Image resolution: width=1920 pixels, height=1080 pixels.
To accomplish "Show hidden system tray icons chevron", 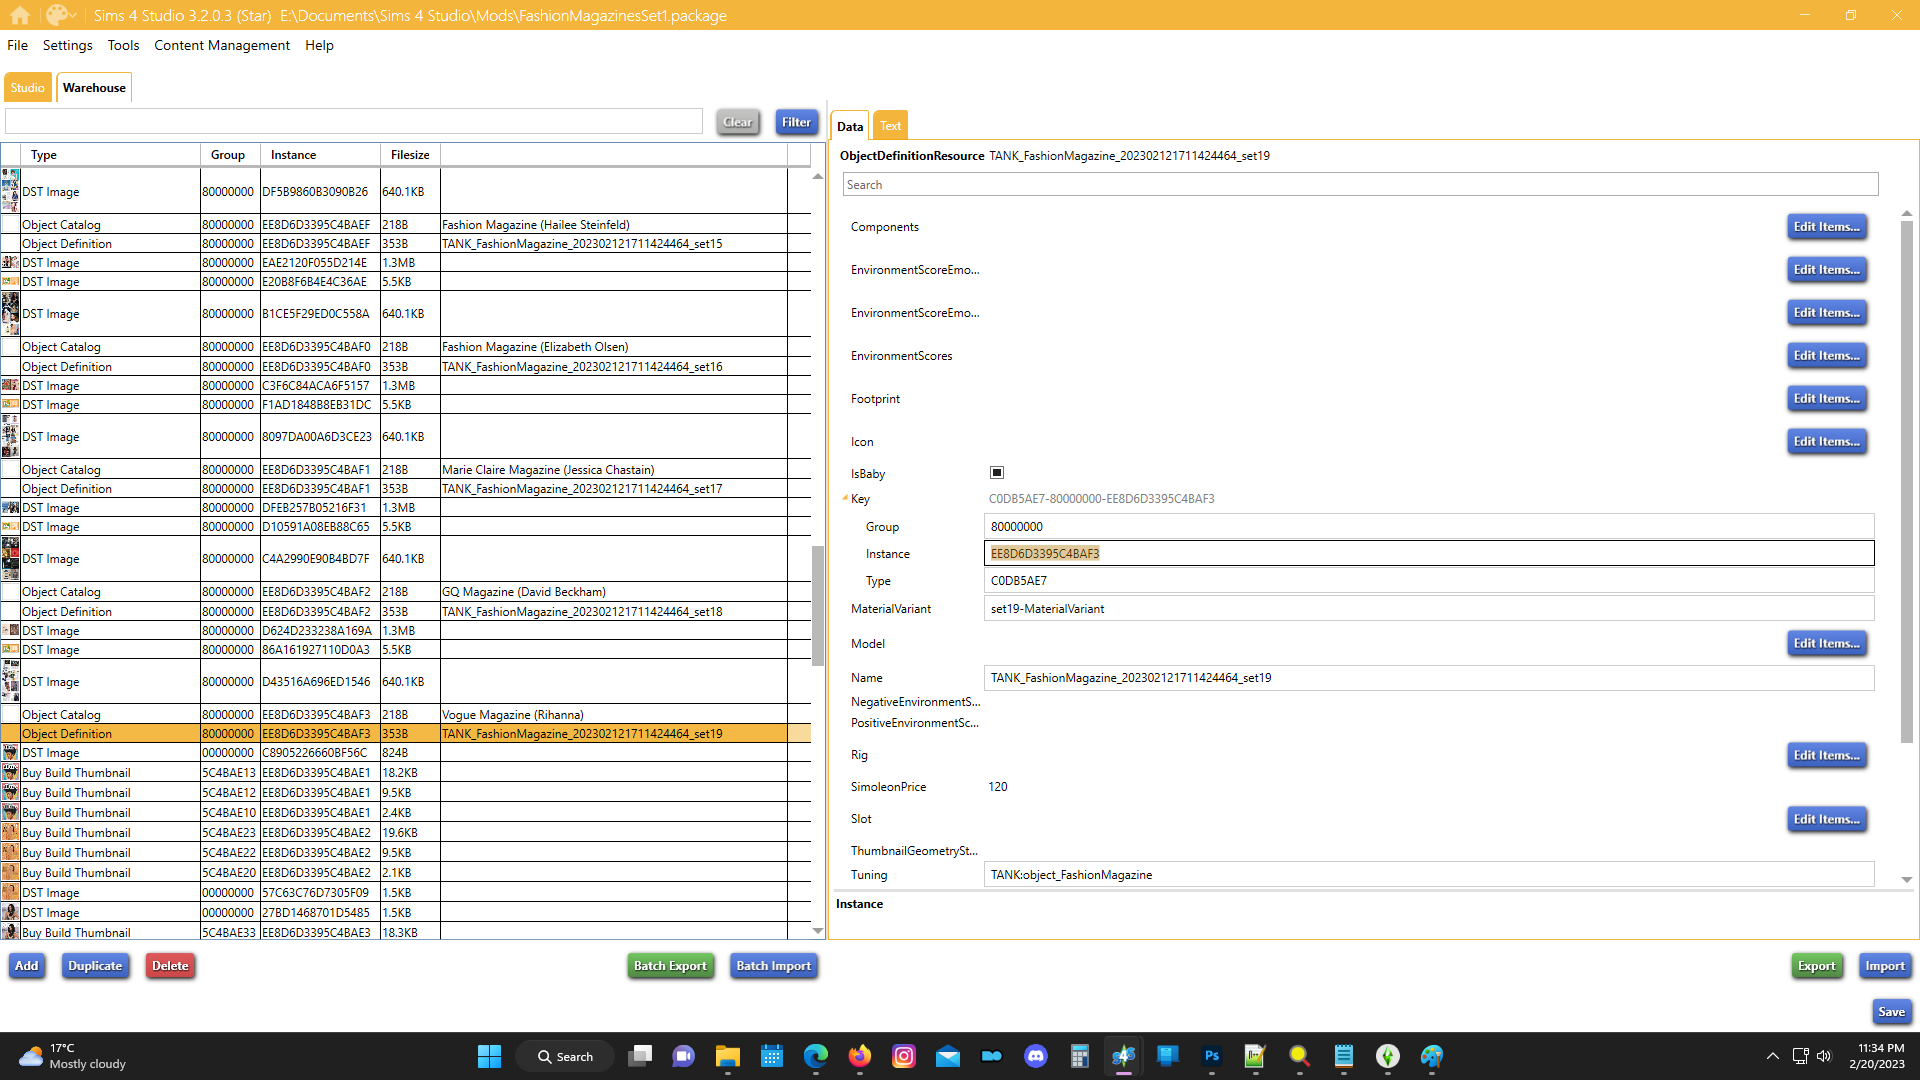I will click(1772, 1056).
